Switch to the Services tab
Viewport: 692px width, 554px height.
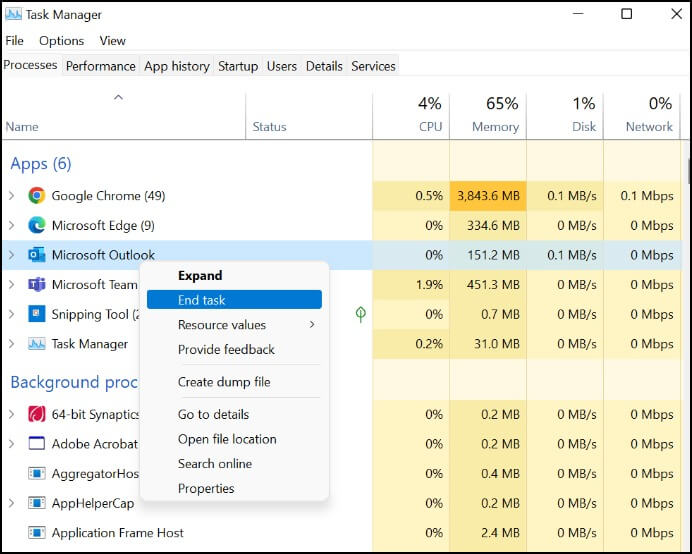click(373, 66)
